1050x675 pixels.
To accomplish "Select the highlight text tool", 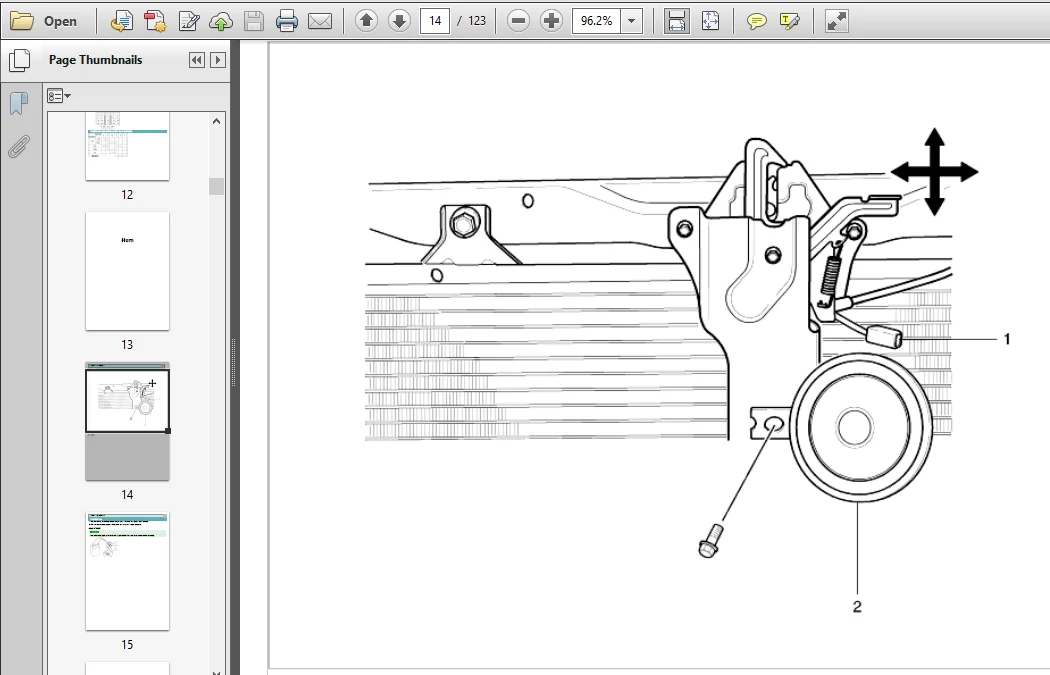I will click(x=790, y=21).
